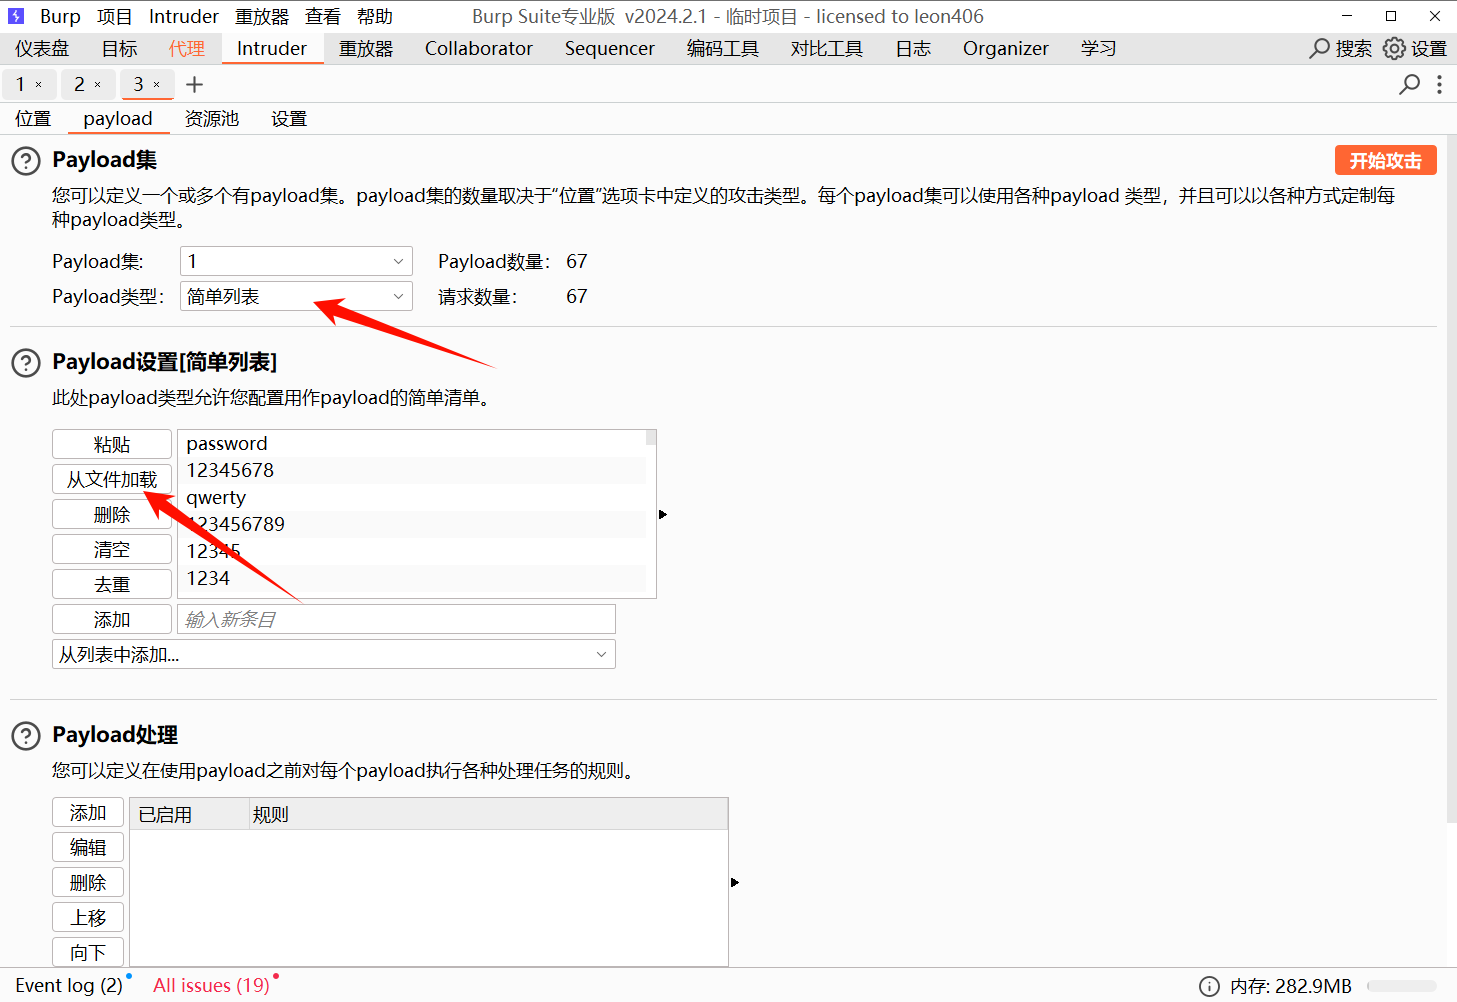Add a new Intruder tab with plus

[x=195, y=85]
